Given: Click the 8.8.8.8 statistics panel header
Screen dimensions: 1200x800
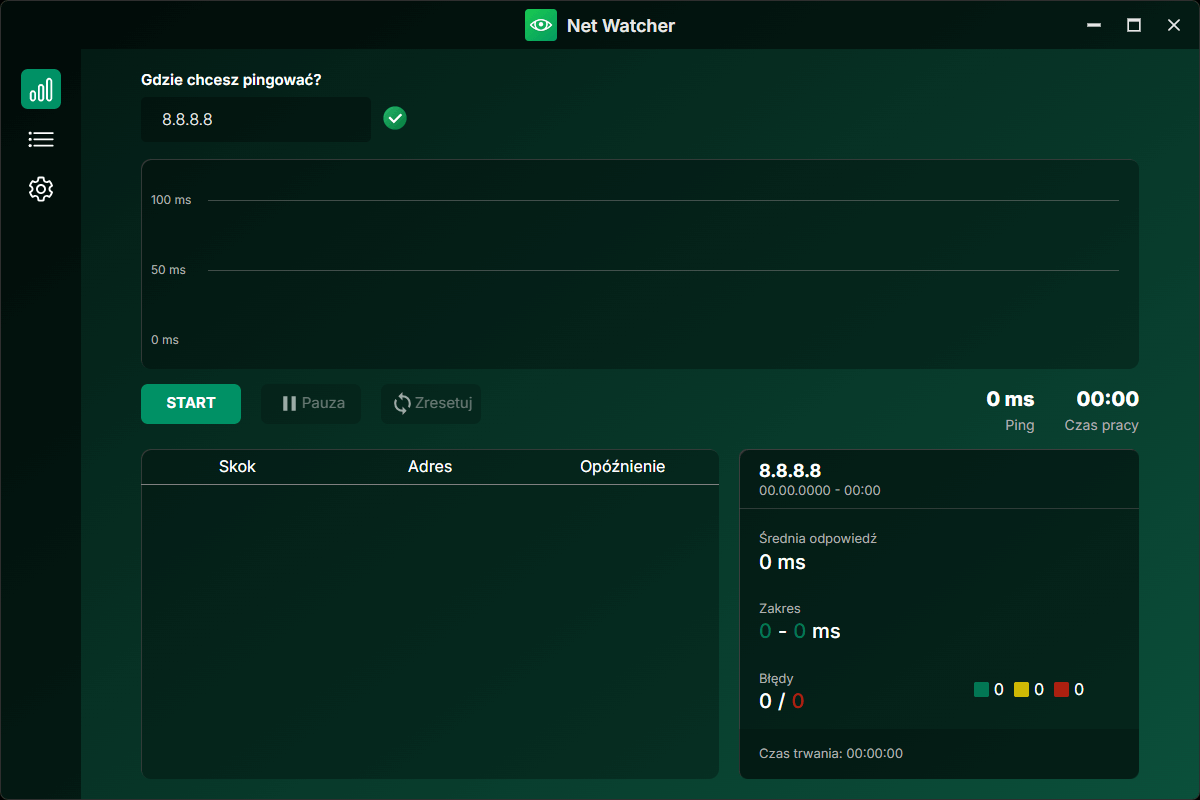Looking at the screenshot, I should (x=938, y=478).
